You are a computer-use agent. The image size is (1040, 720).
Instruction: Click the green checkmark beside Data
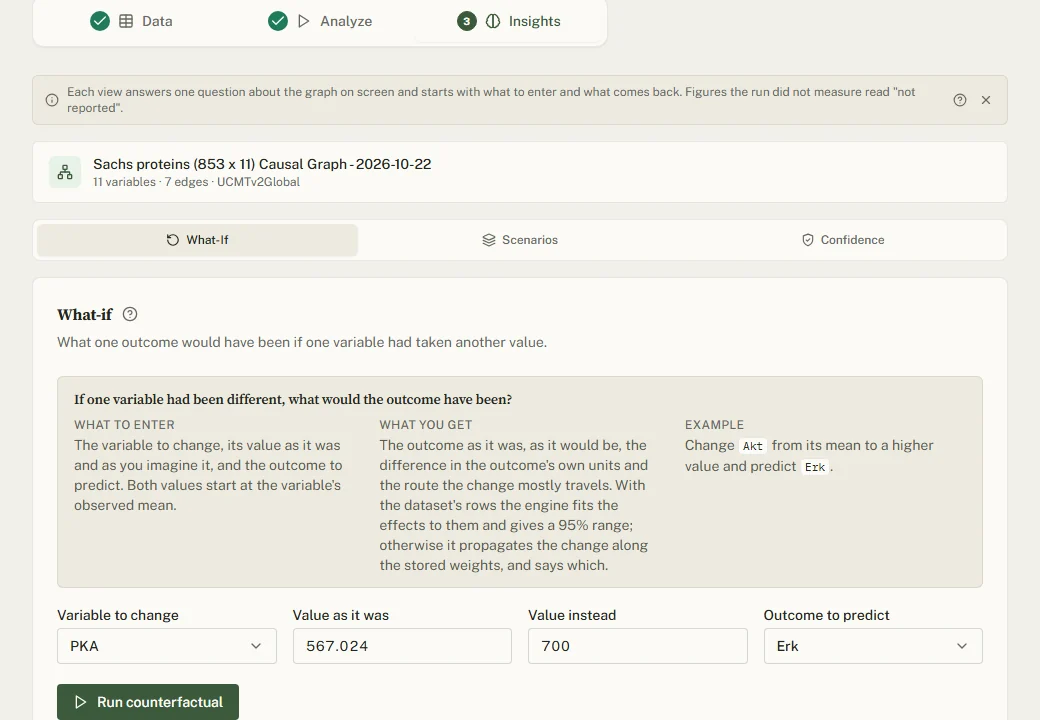click(x=100, y=21)
